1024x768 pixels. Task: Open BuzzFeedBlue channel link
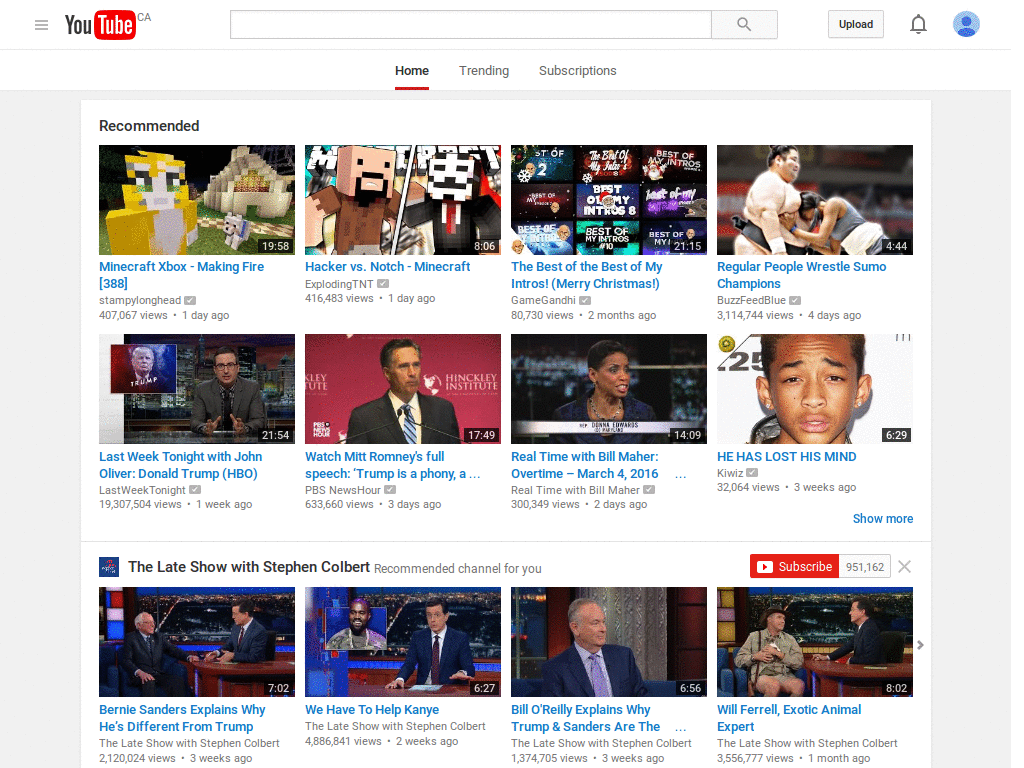751,300
